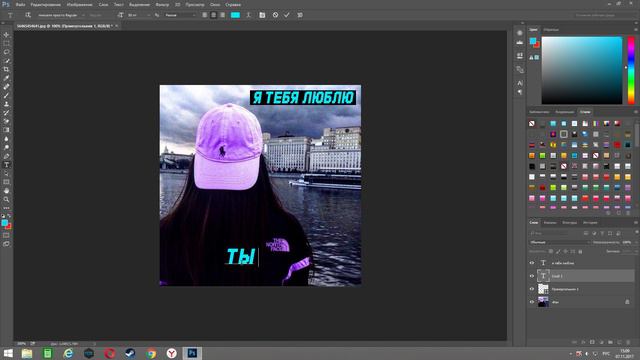Open Steam from taskbar
The width and height of the screenshot is (640, 360).
pyautogui.click(x=130, y=353)
